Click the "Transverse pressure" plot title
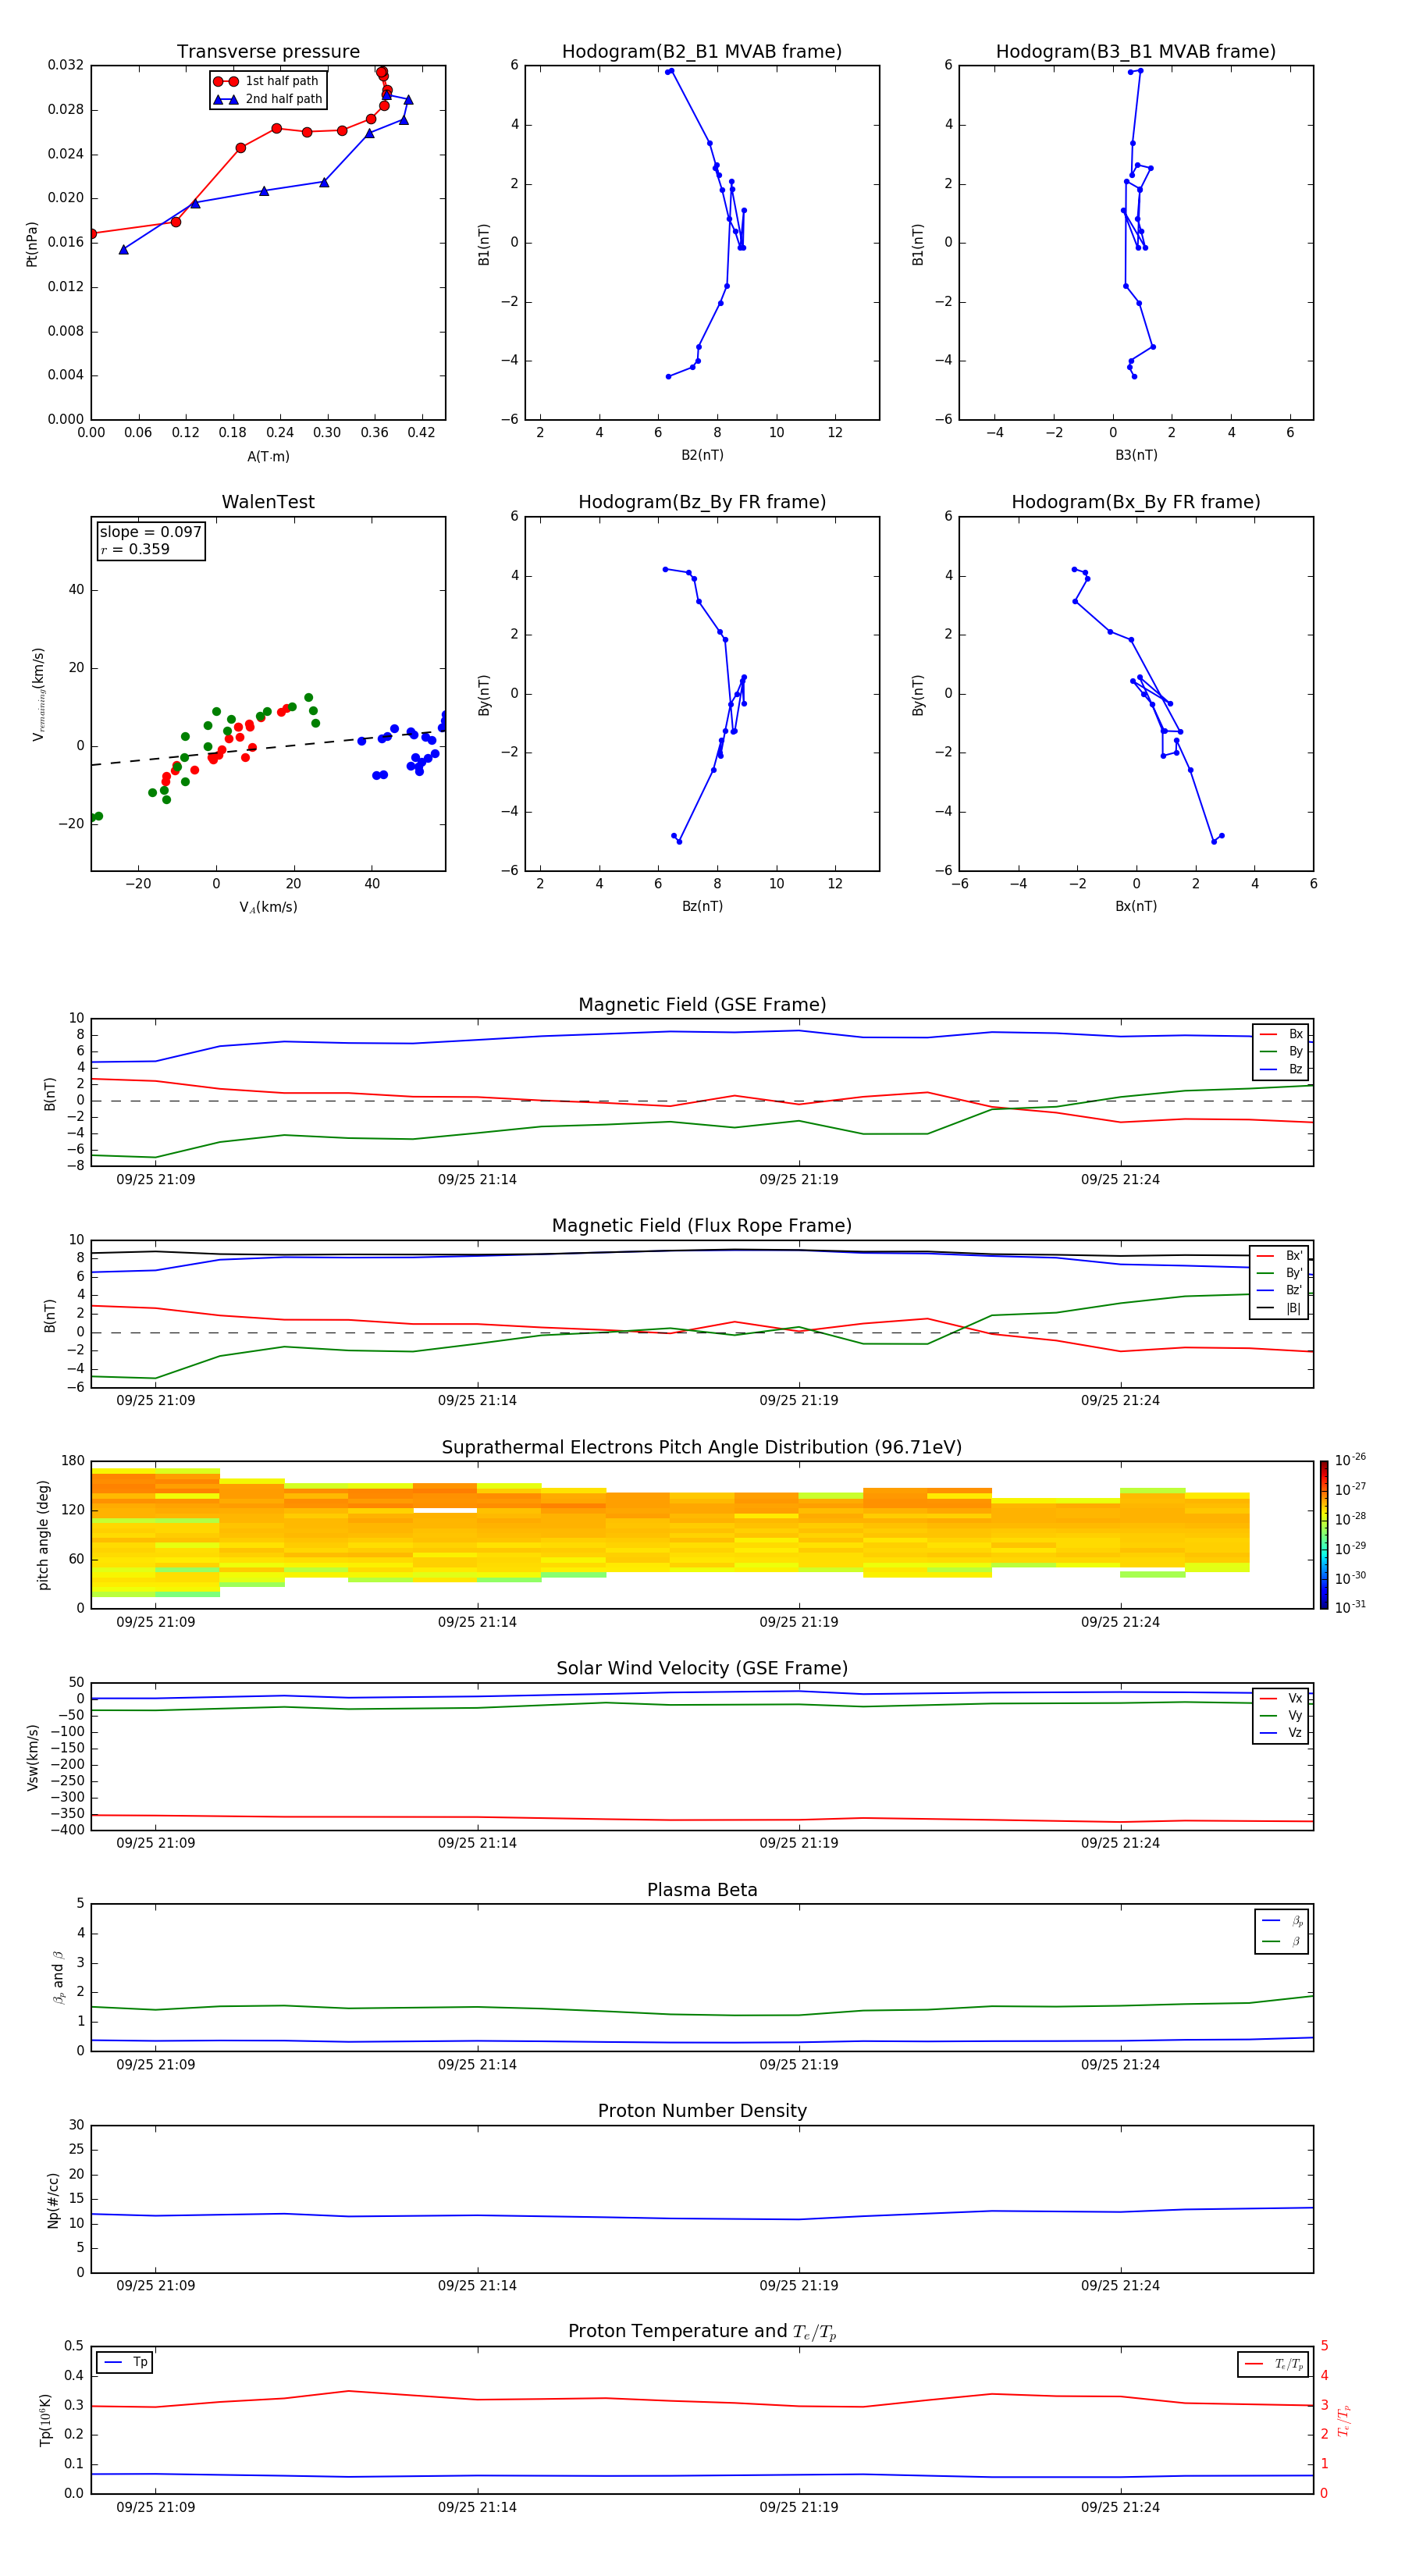The width and height of the screenshot is (1405, 2576). tap(268, 52)
